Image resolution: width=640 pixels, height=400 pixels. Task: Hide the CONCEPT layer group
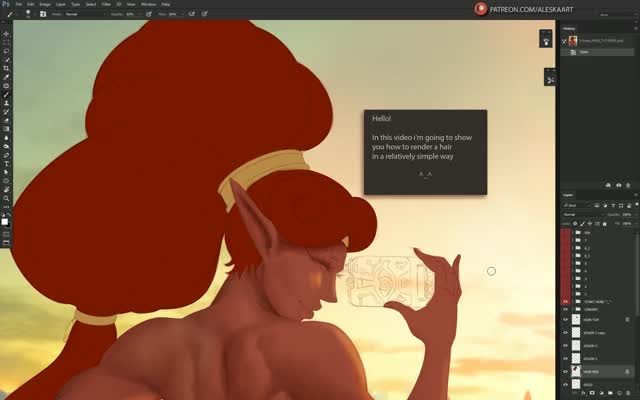565,309
